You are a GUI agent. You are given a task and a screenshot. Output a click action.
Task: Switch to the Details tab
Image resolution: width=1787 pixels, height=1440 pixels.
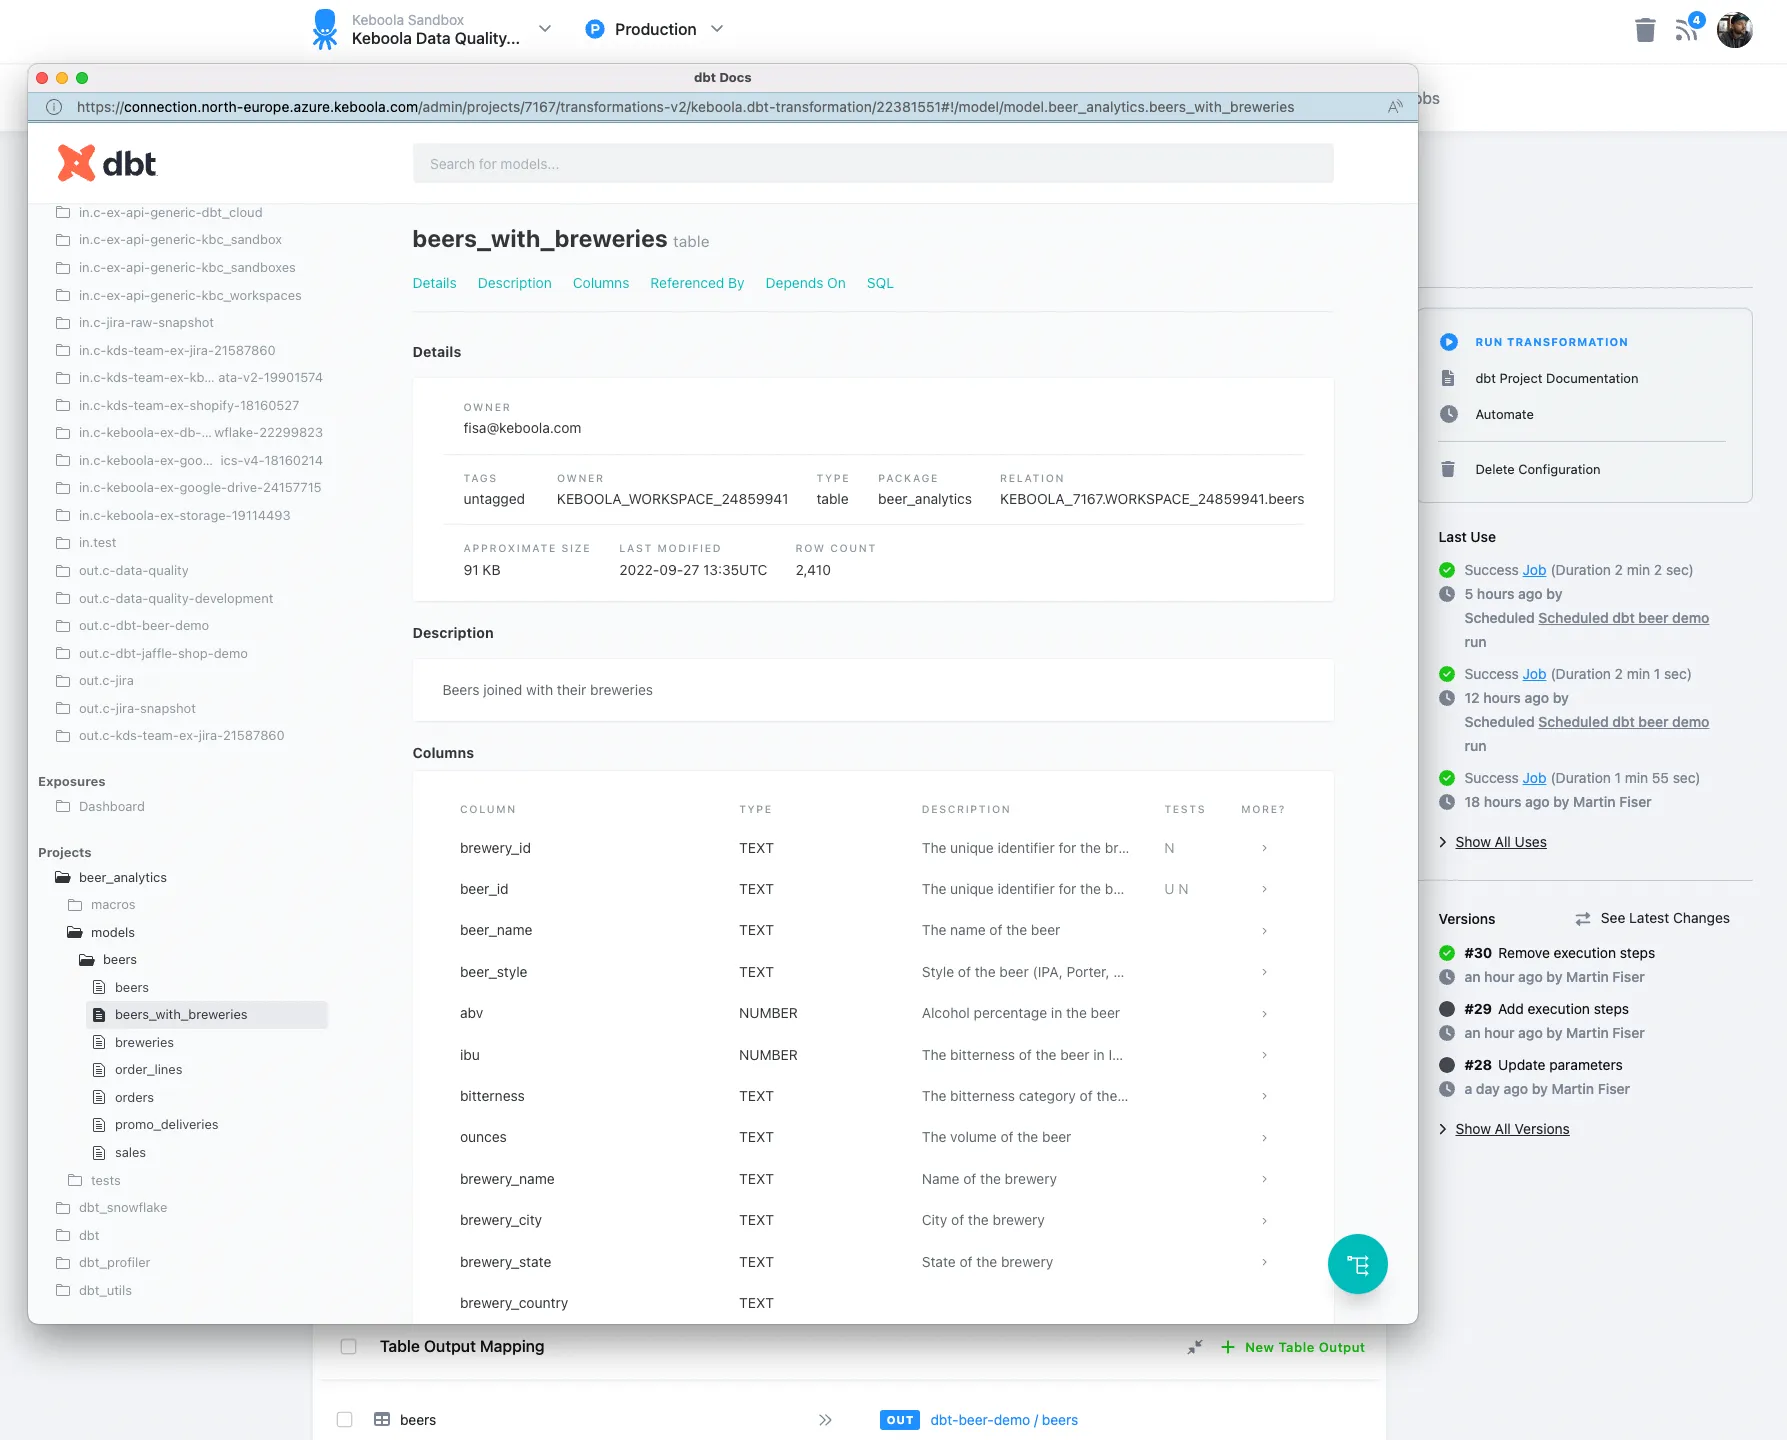click(434, 283)
